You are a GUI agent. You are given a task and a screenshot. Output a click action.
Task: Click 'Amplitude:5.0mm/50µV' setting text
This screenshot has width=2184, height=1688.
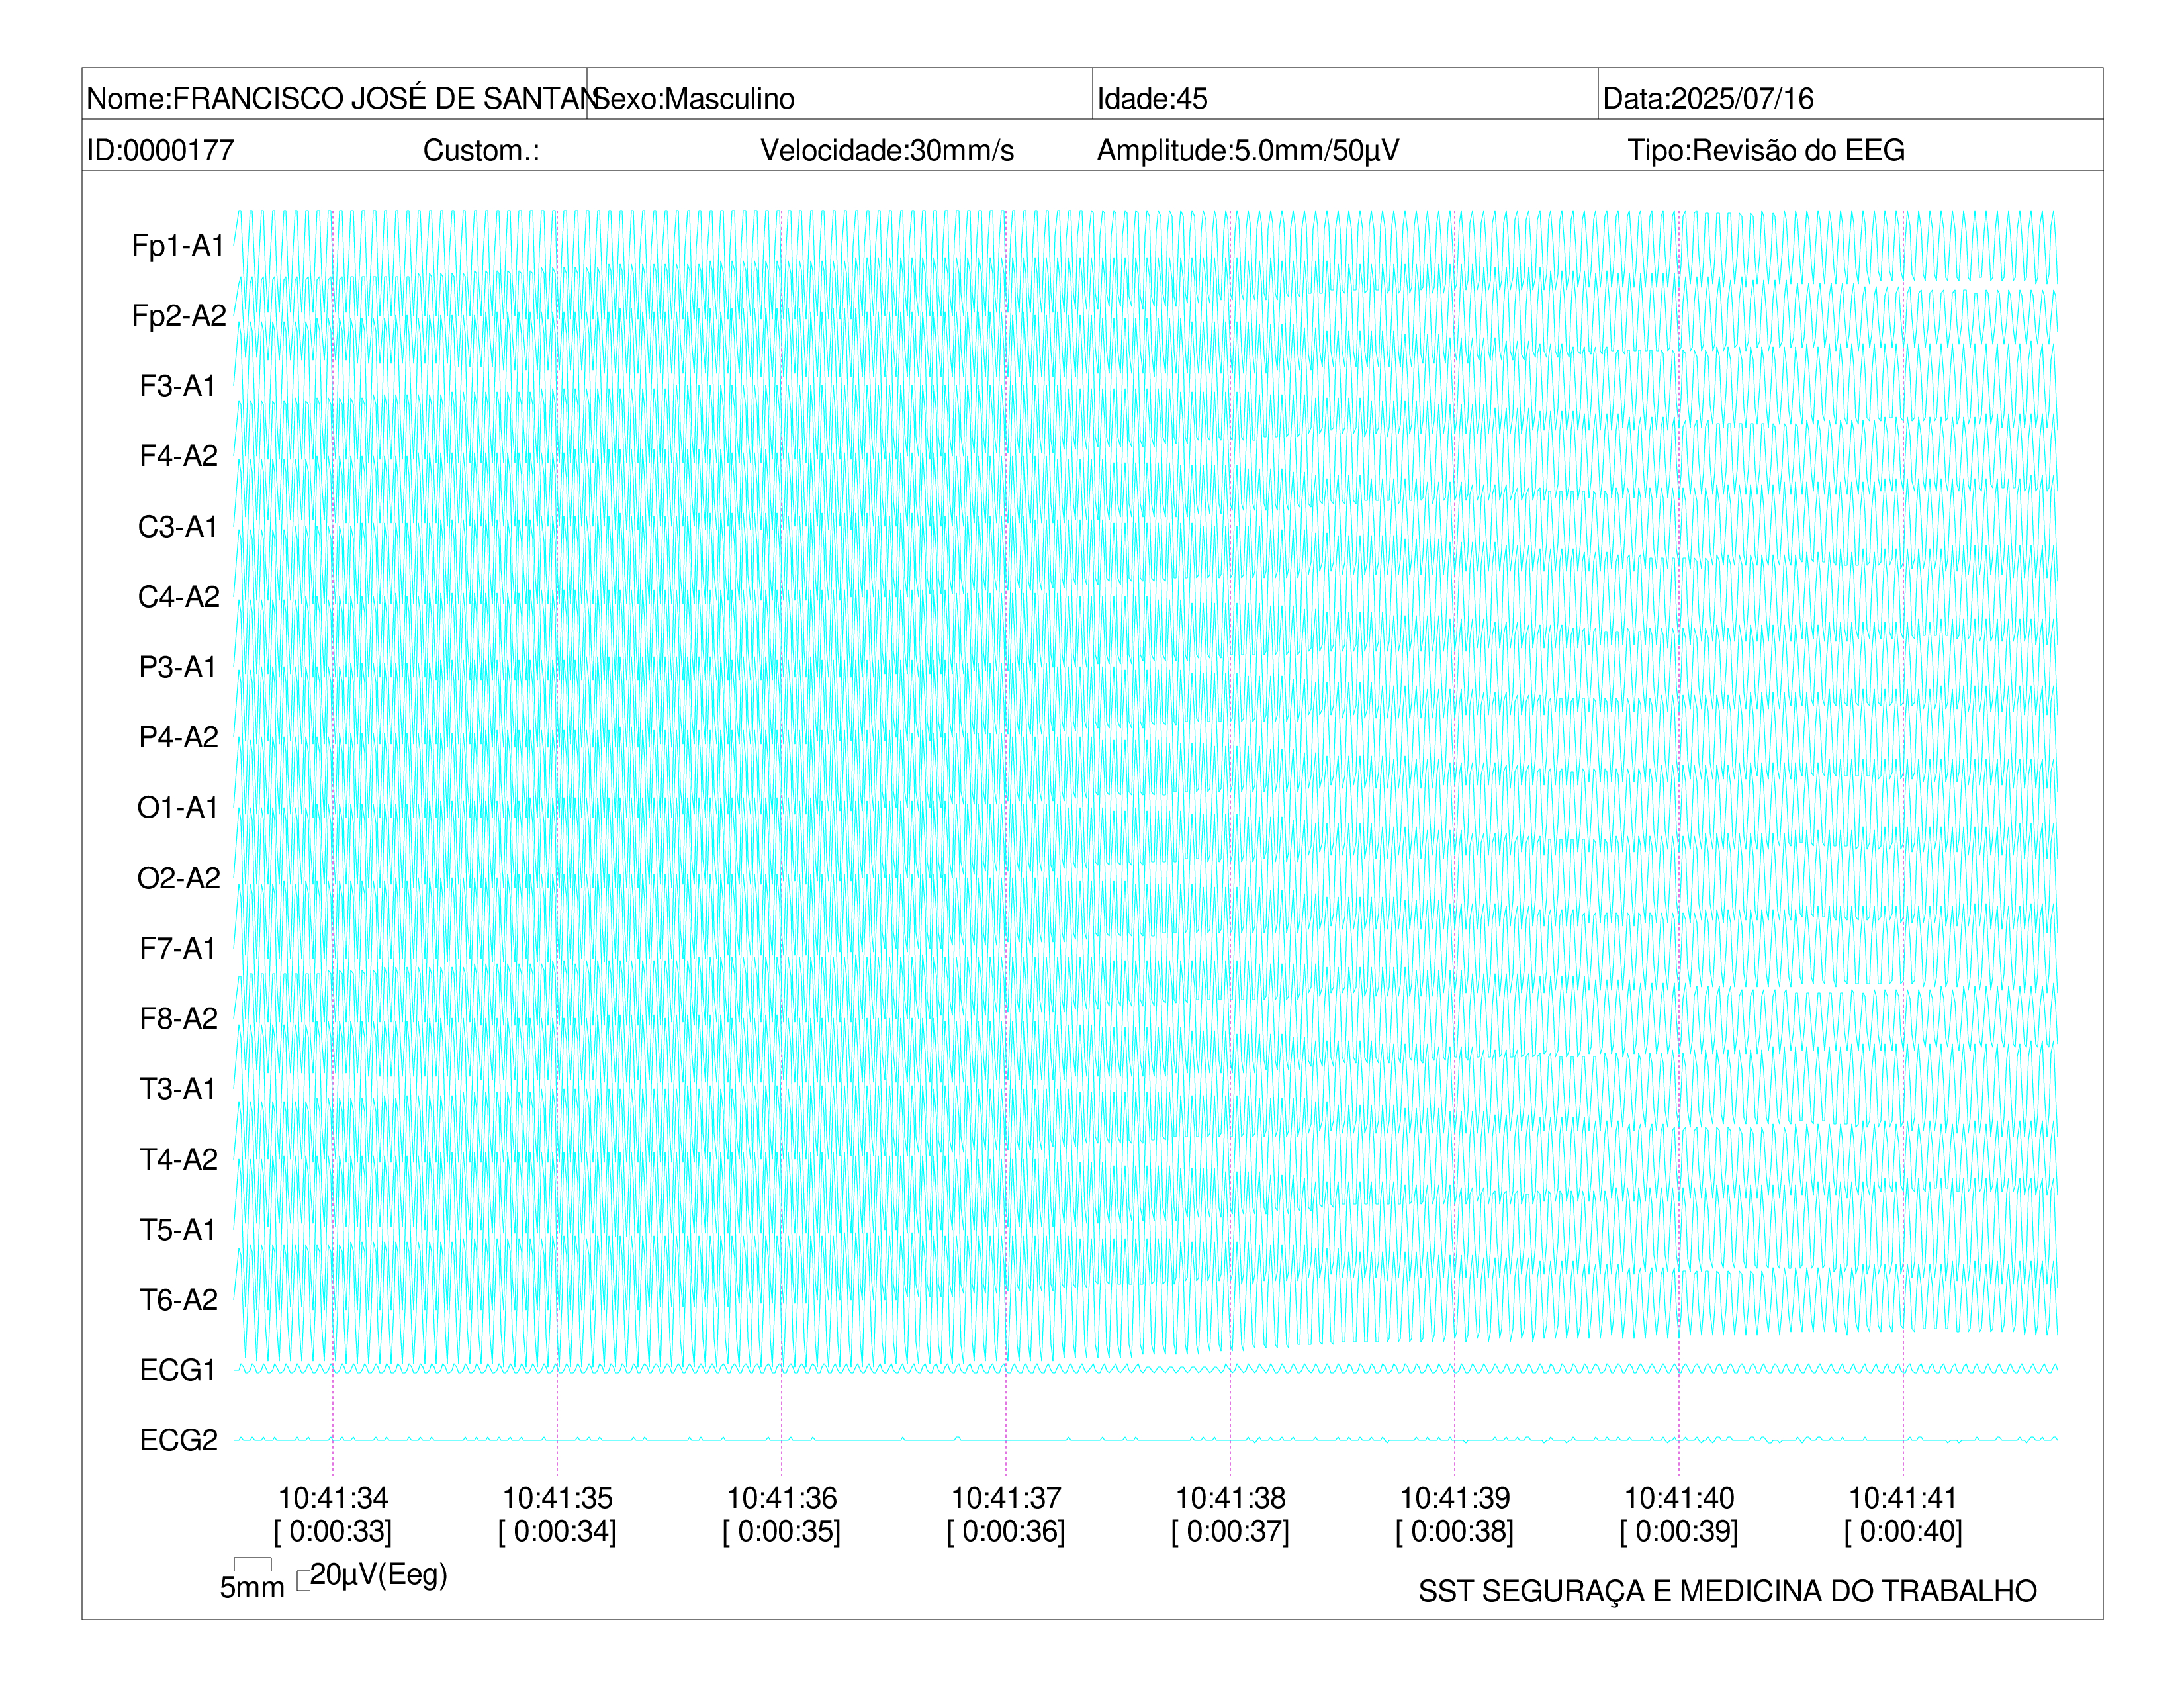coord(1248,151)
